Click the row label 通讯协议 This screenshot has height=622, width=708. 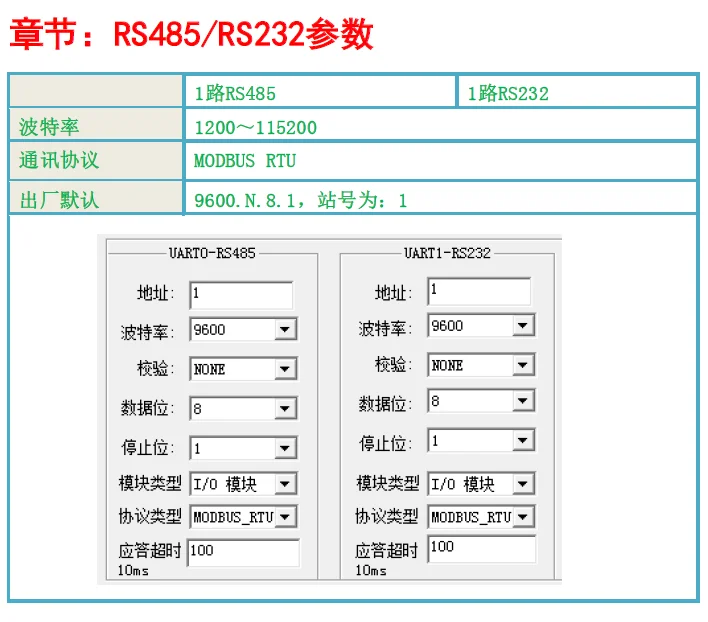coord(59,160)
